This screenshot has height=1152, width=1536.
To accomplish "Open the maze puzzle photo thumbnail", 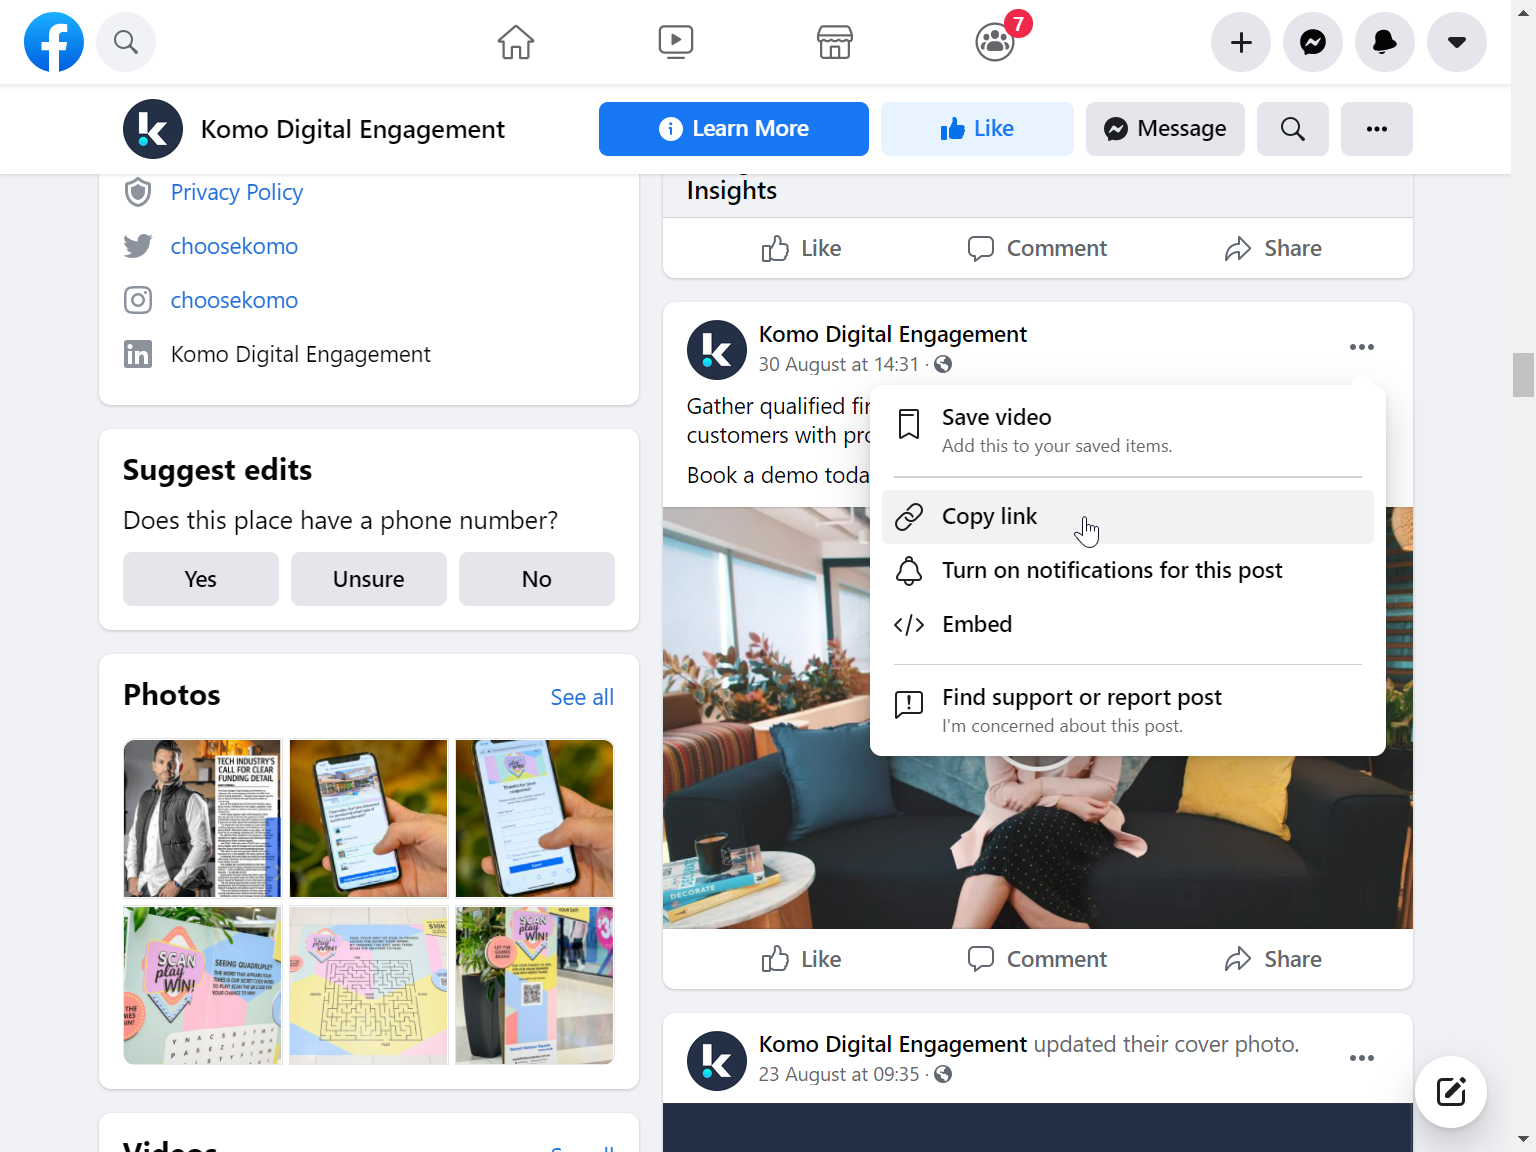I will tap(368, 985).
